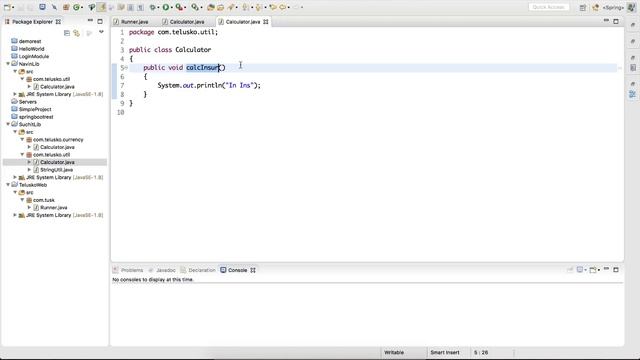This screenshot has width=640, height=360.
Task: Click the green Spring 'G' toolbar icon
Action: coord(76,7)
